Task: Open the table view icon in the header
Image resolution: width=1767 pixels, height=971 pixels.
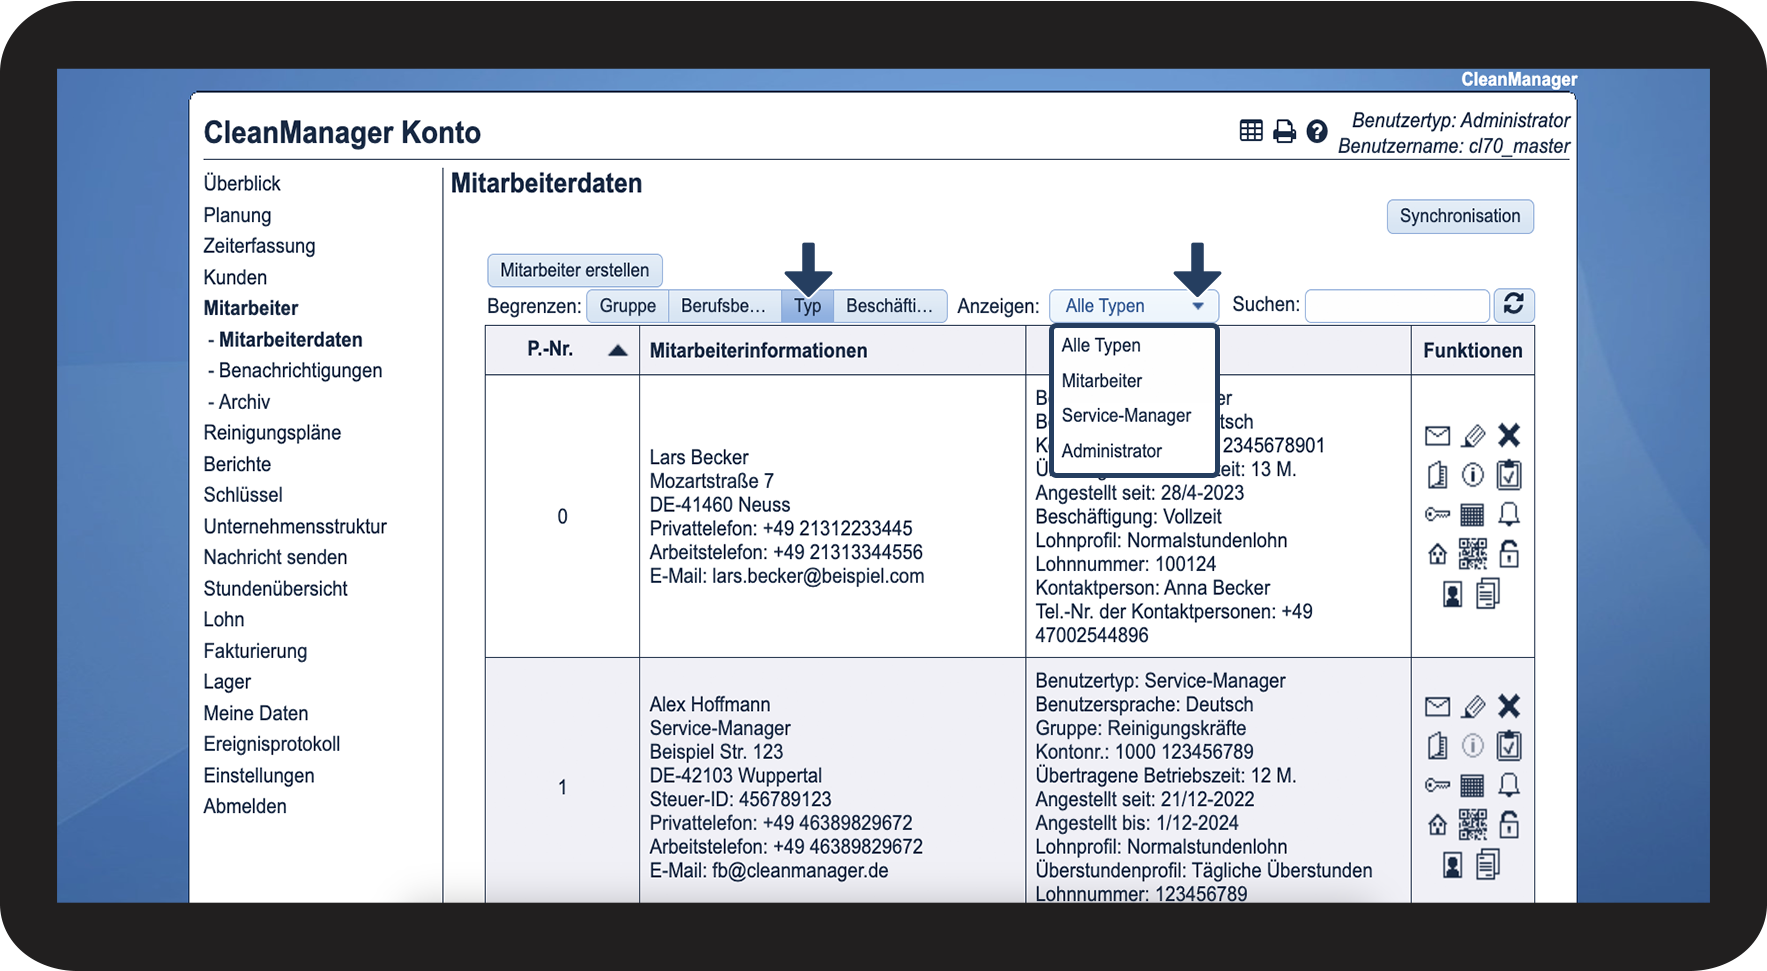Action: (x=1251, y=131)
